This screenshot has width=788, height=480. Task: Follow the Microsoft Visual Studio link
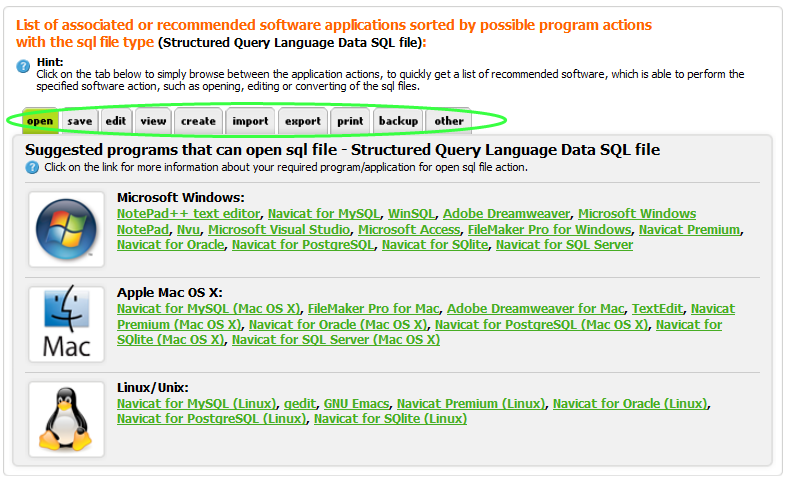[x=279, y=230]
